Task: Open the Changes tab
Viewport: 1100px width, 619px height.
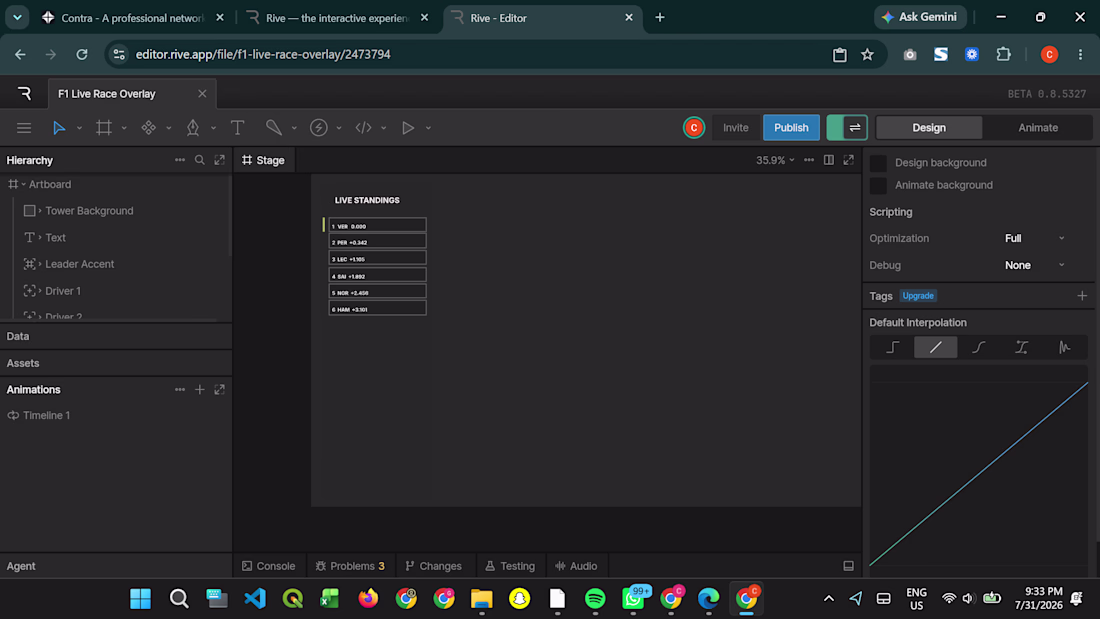Action: tap(434, 566)
